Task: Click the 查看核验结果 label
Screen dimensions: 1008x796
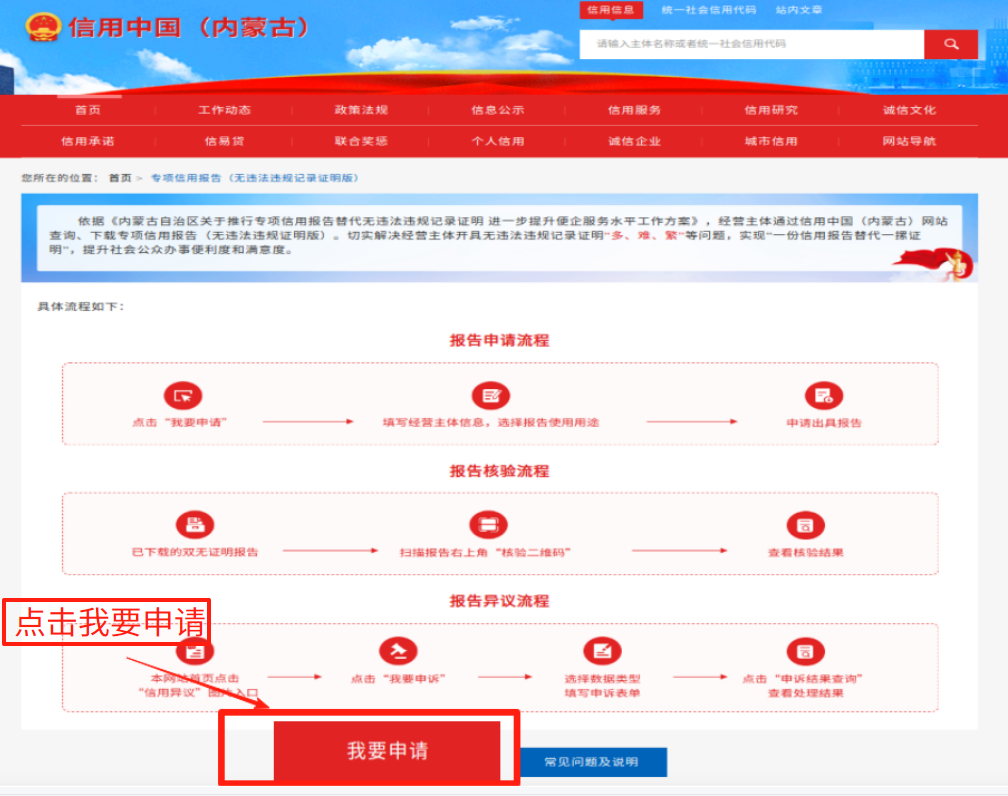Action: coord(806,552)
